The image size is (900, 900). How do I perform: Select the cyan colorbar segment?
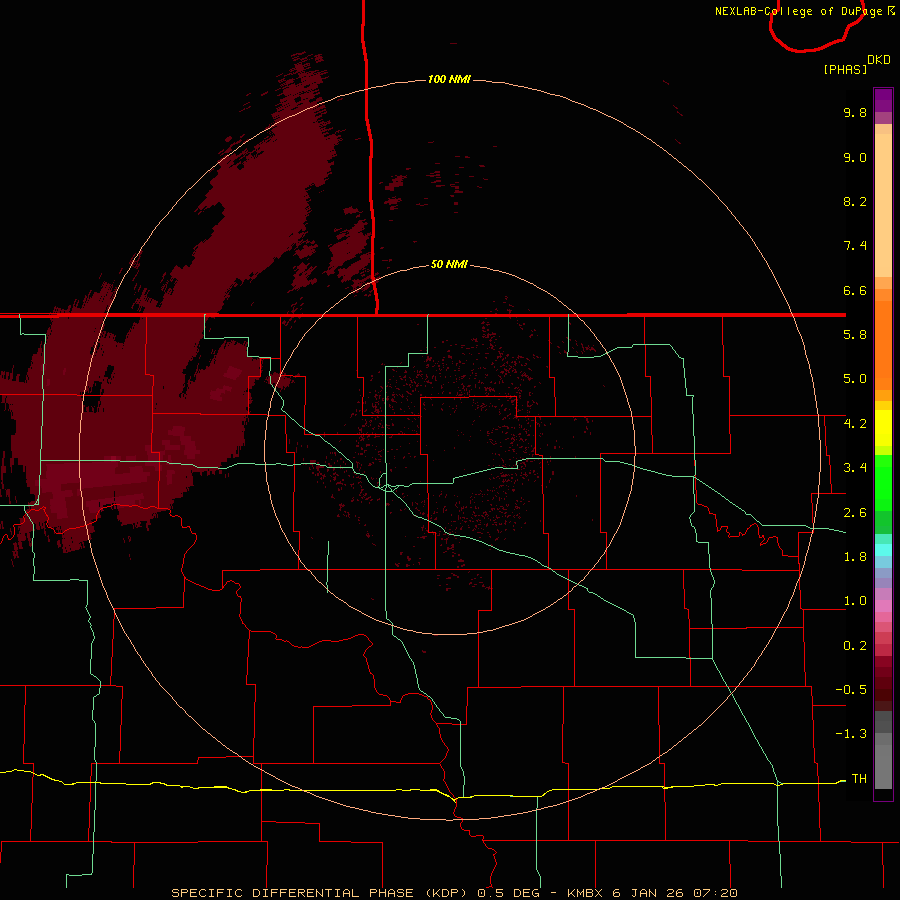[883, 550]
